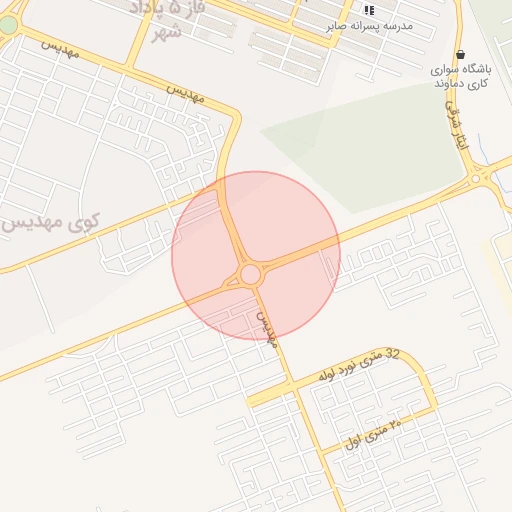Click the large green park area
This screenshot has width=512, height=512.
coord(363,147)
